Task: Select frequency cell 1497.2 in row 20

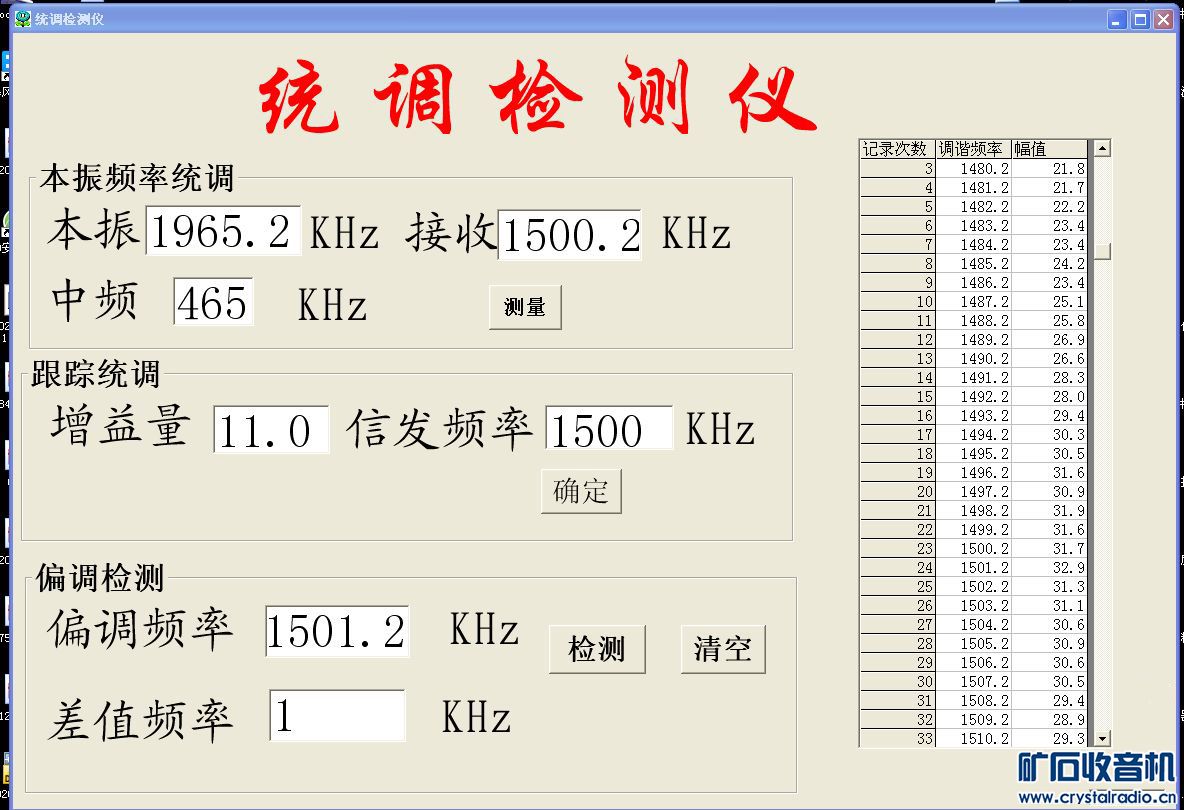Action: coord(973,491)
